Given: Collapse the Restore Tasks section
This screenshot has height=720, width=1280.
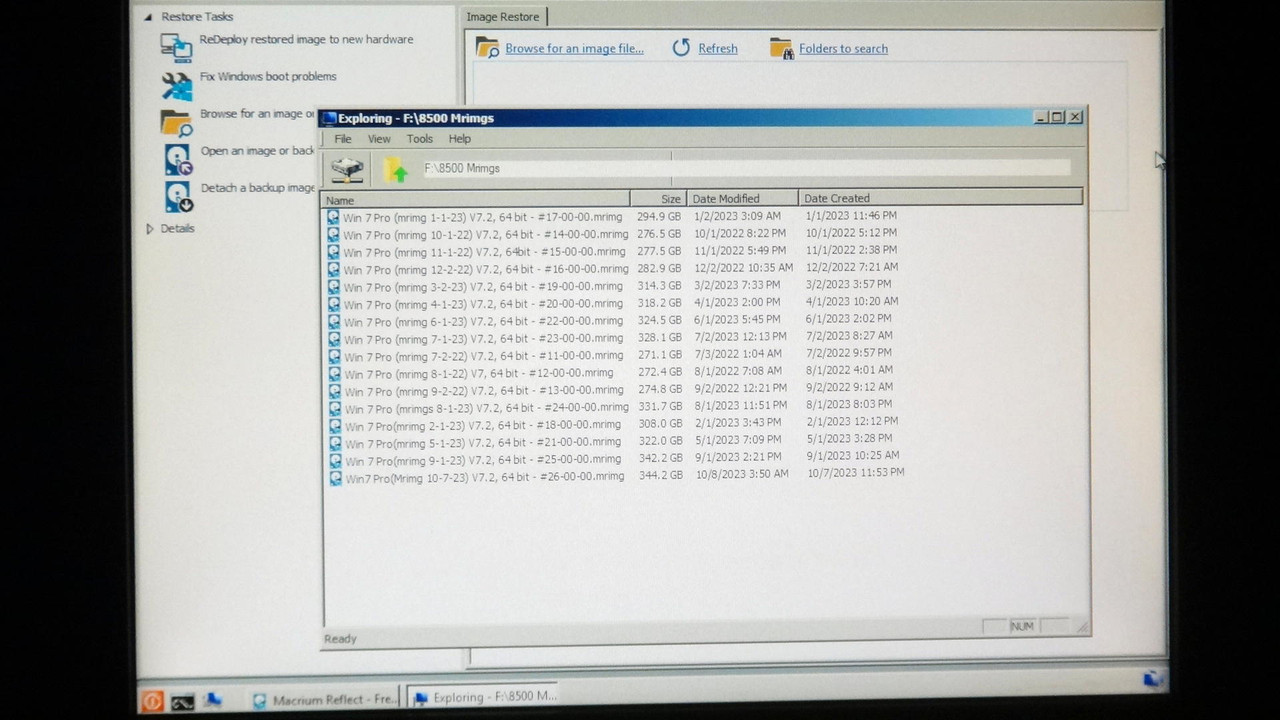Looking at the screenshot, I should click(x=148, y=17).
